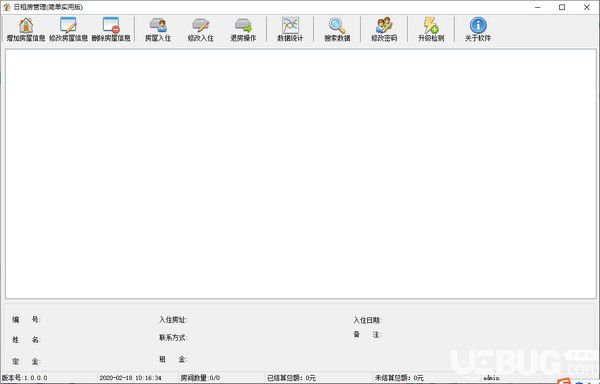Click the 定 金 label
Viewport: 600px width, 384px height.
(26, 361)
